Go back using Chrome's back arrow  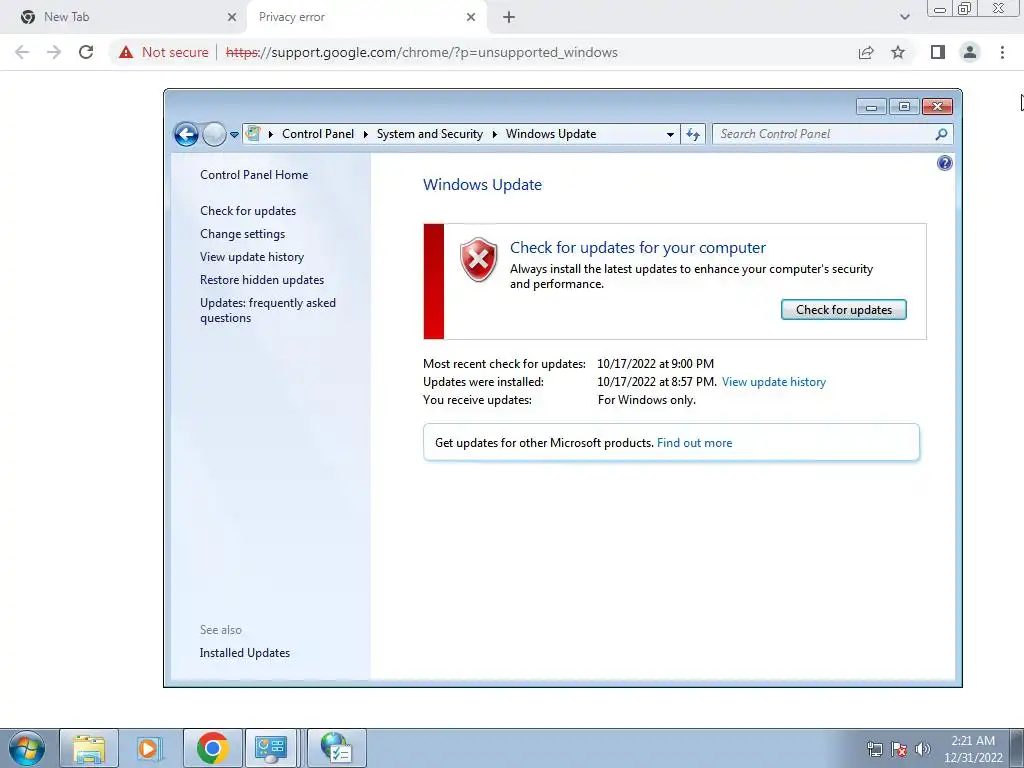point(22,52)
